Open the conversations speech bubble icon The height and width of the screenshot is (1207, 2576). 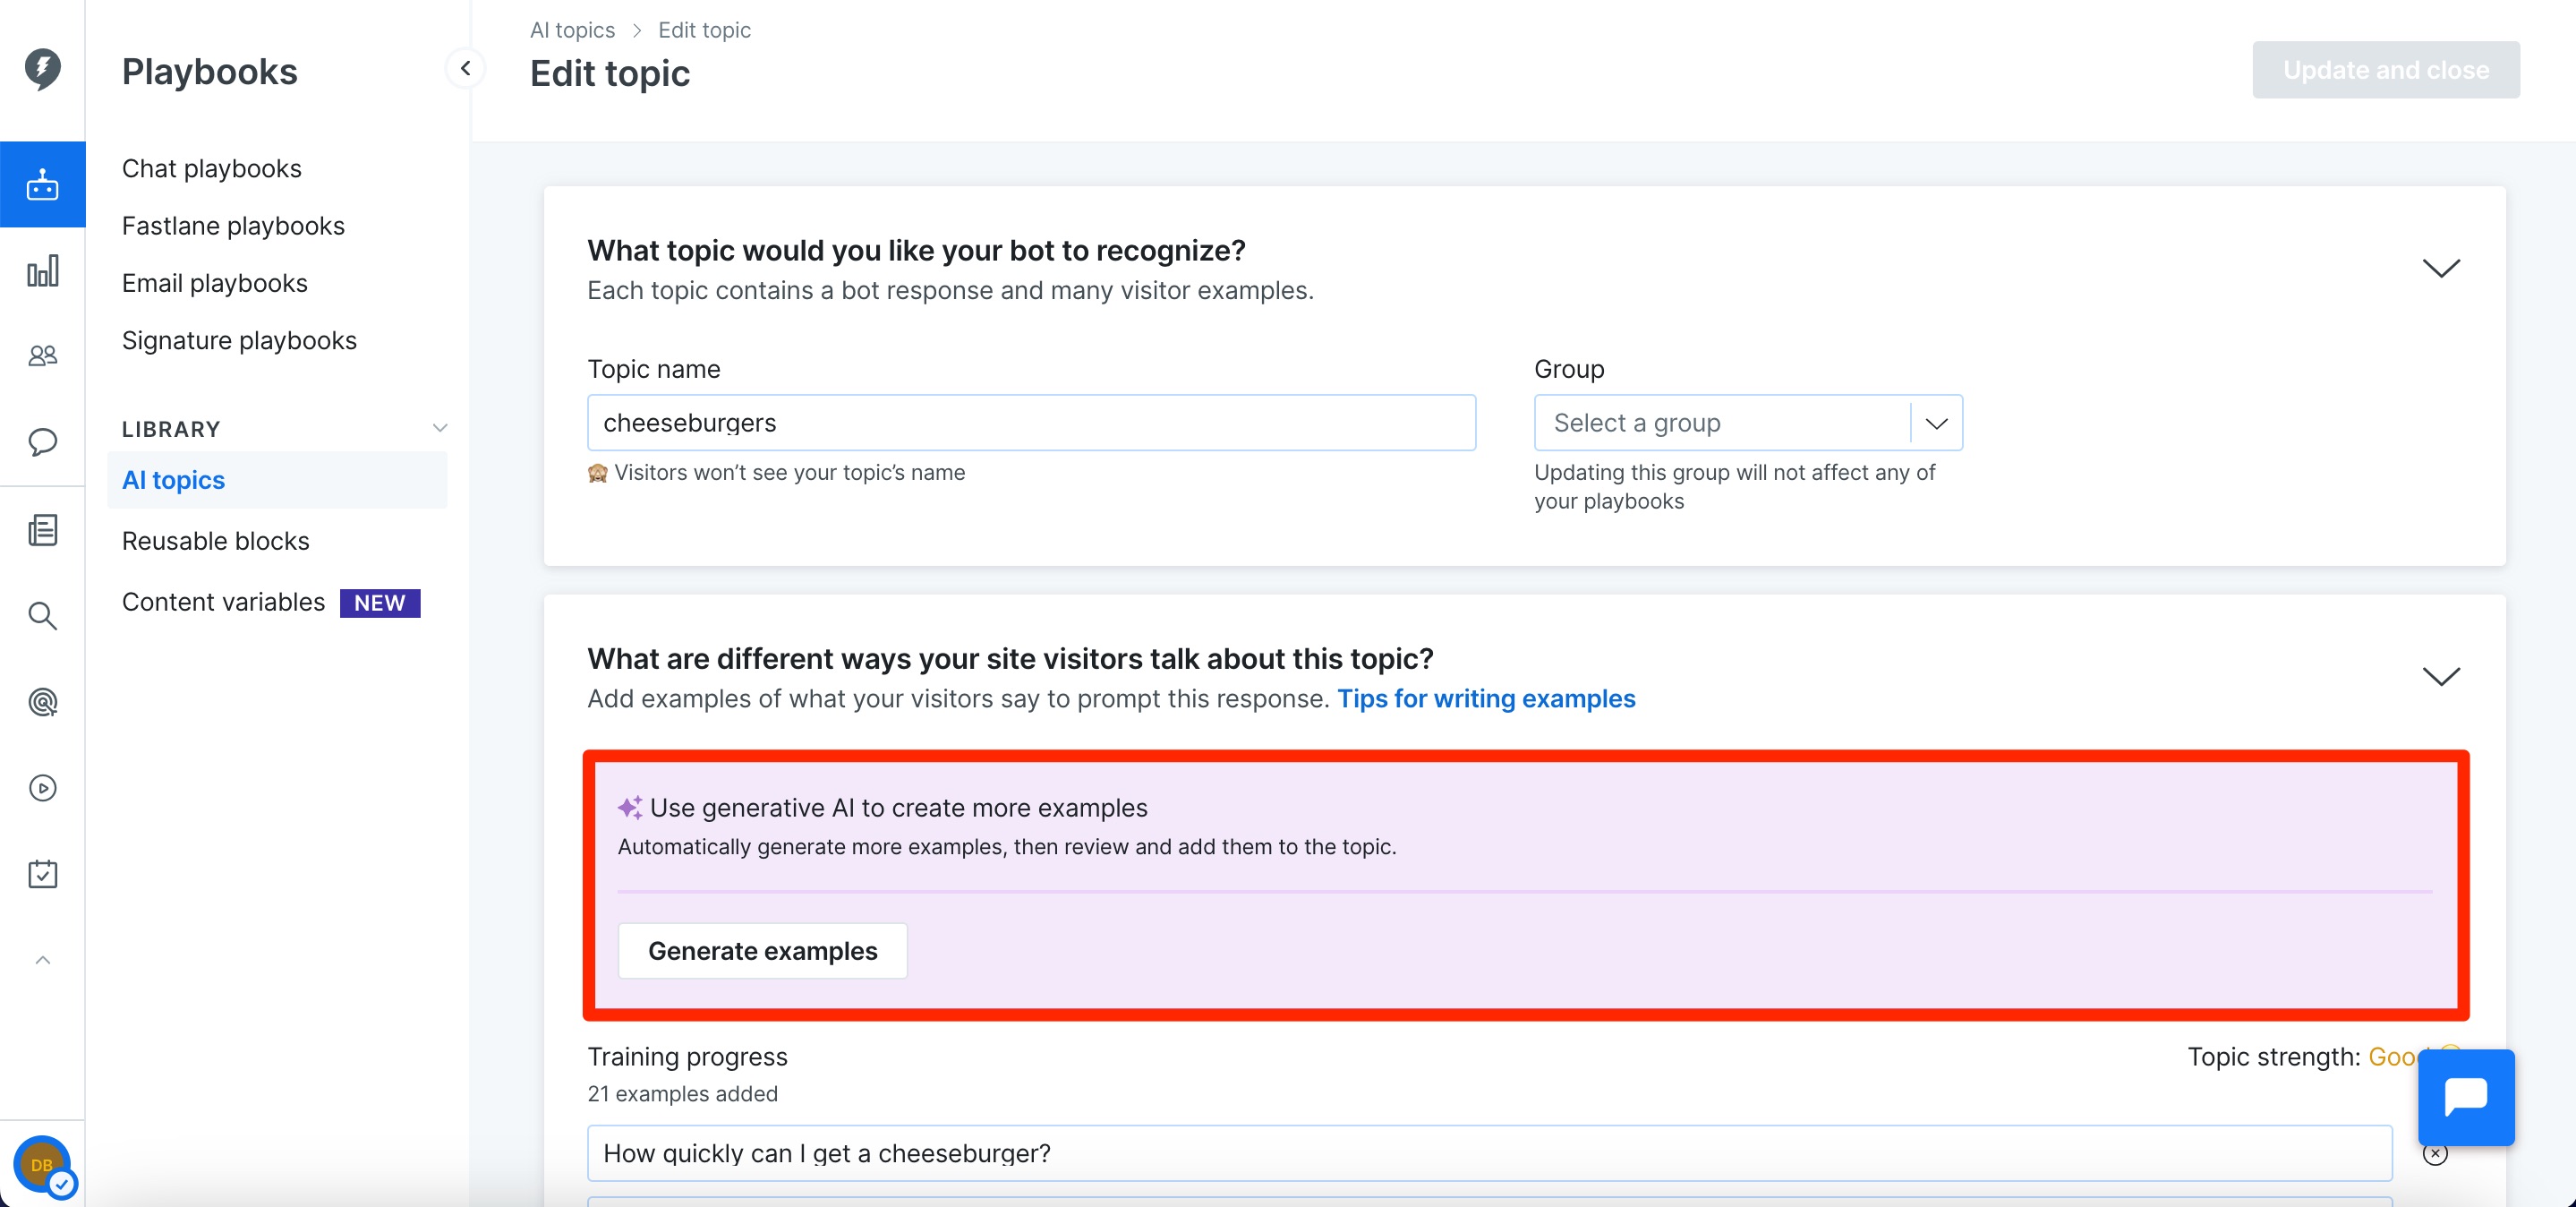[42, 441]
